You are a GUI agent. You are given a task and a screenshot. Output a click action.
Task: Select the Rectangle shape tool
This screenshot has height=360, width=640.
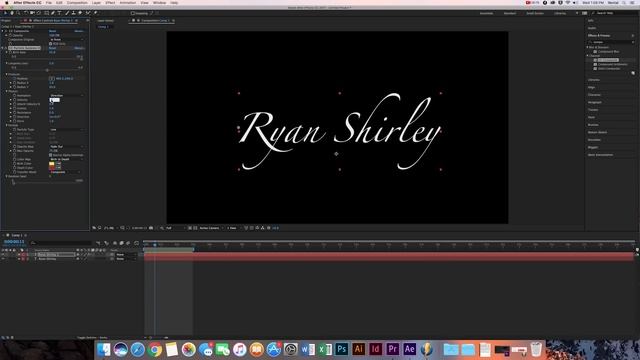46,13
